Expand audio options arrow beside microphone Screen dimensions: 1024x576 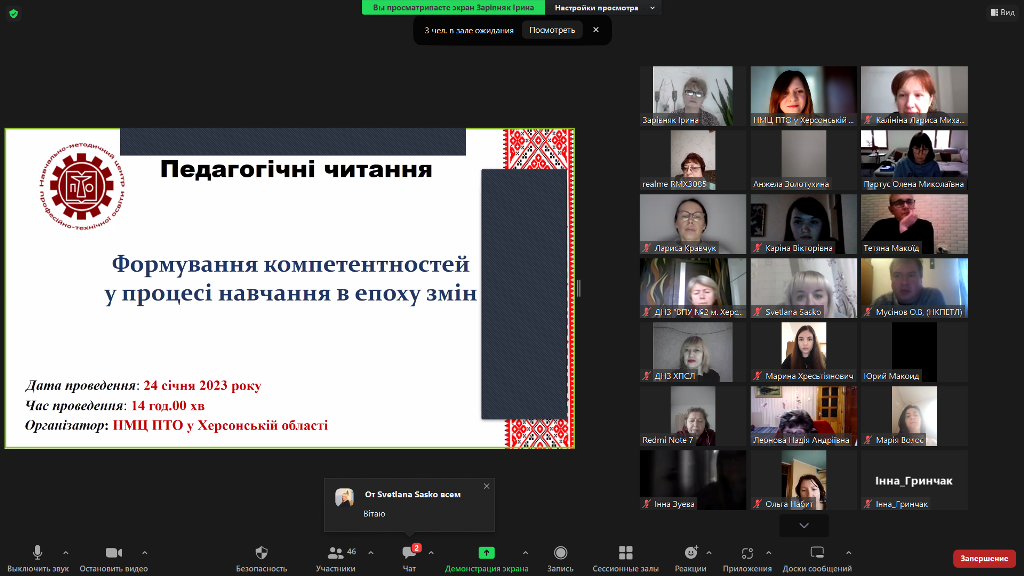coord(66,552)
